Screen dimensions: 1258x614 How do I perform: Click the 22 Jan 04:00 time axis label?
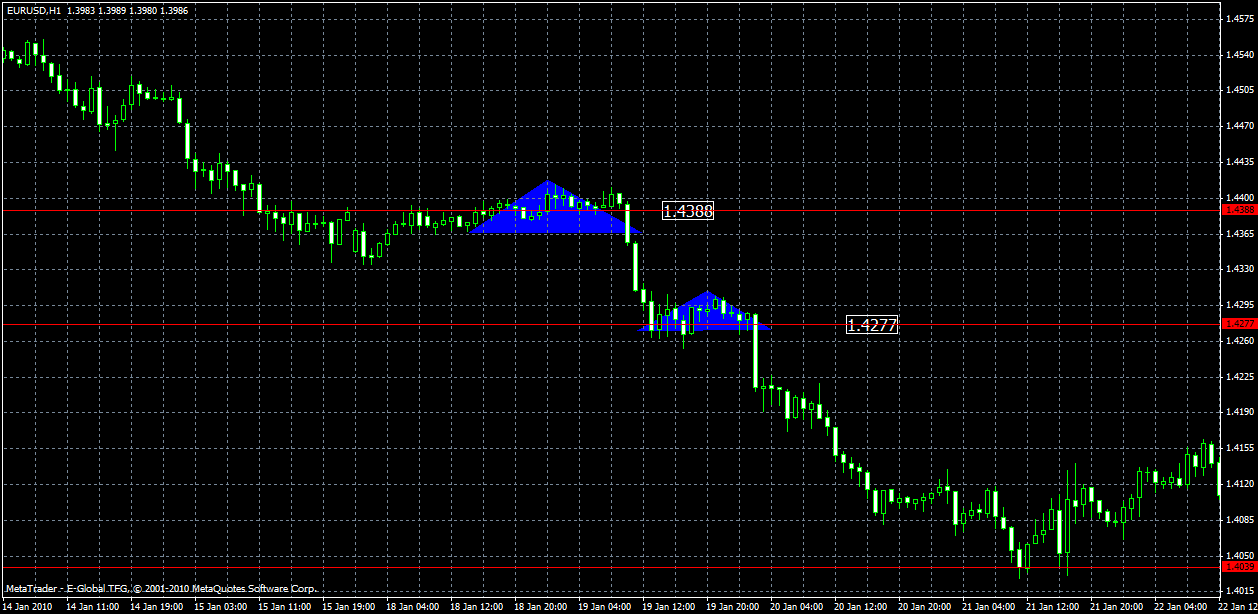coord(1181,604)
